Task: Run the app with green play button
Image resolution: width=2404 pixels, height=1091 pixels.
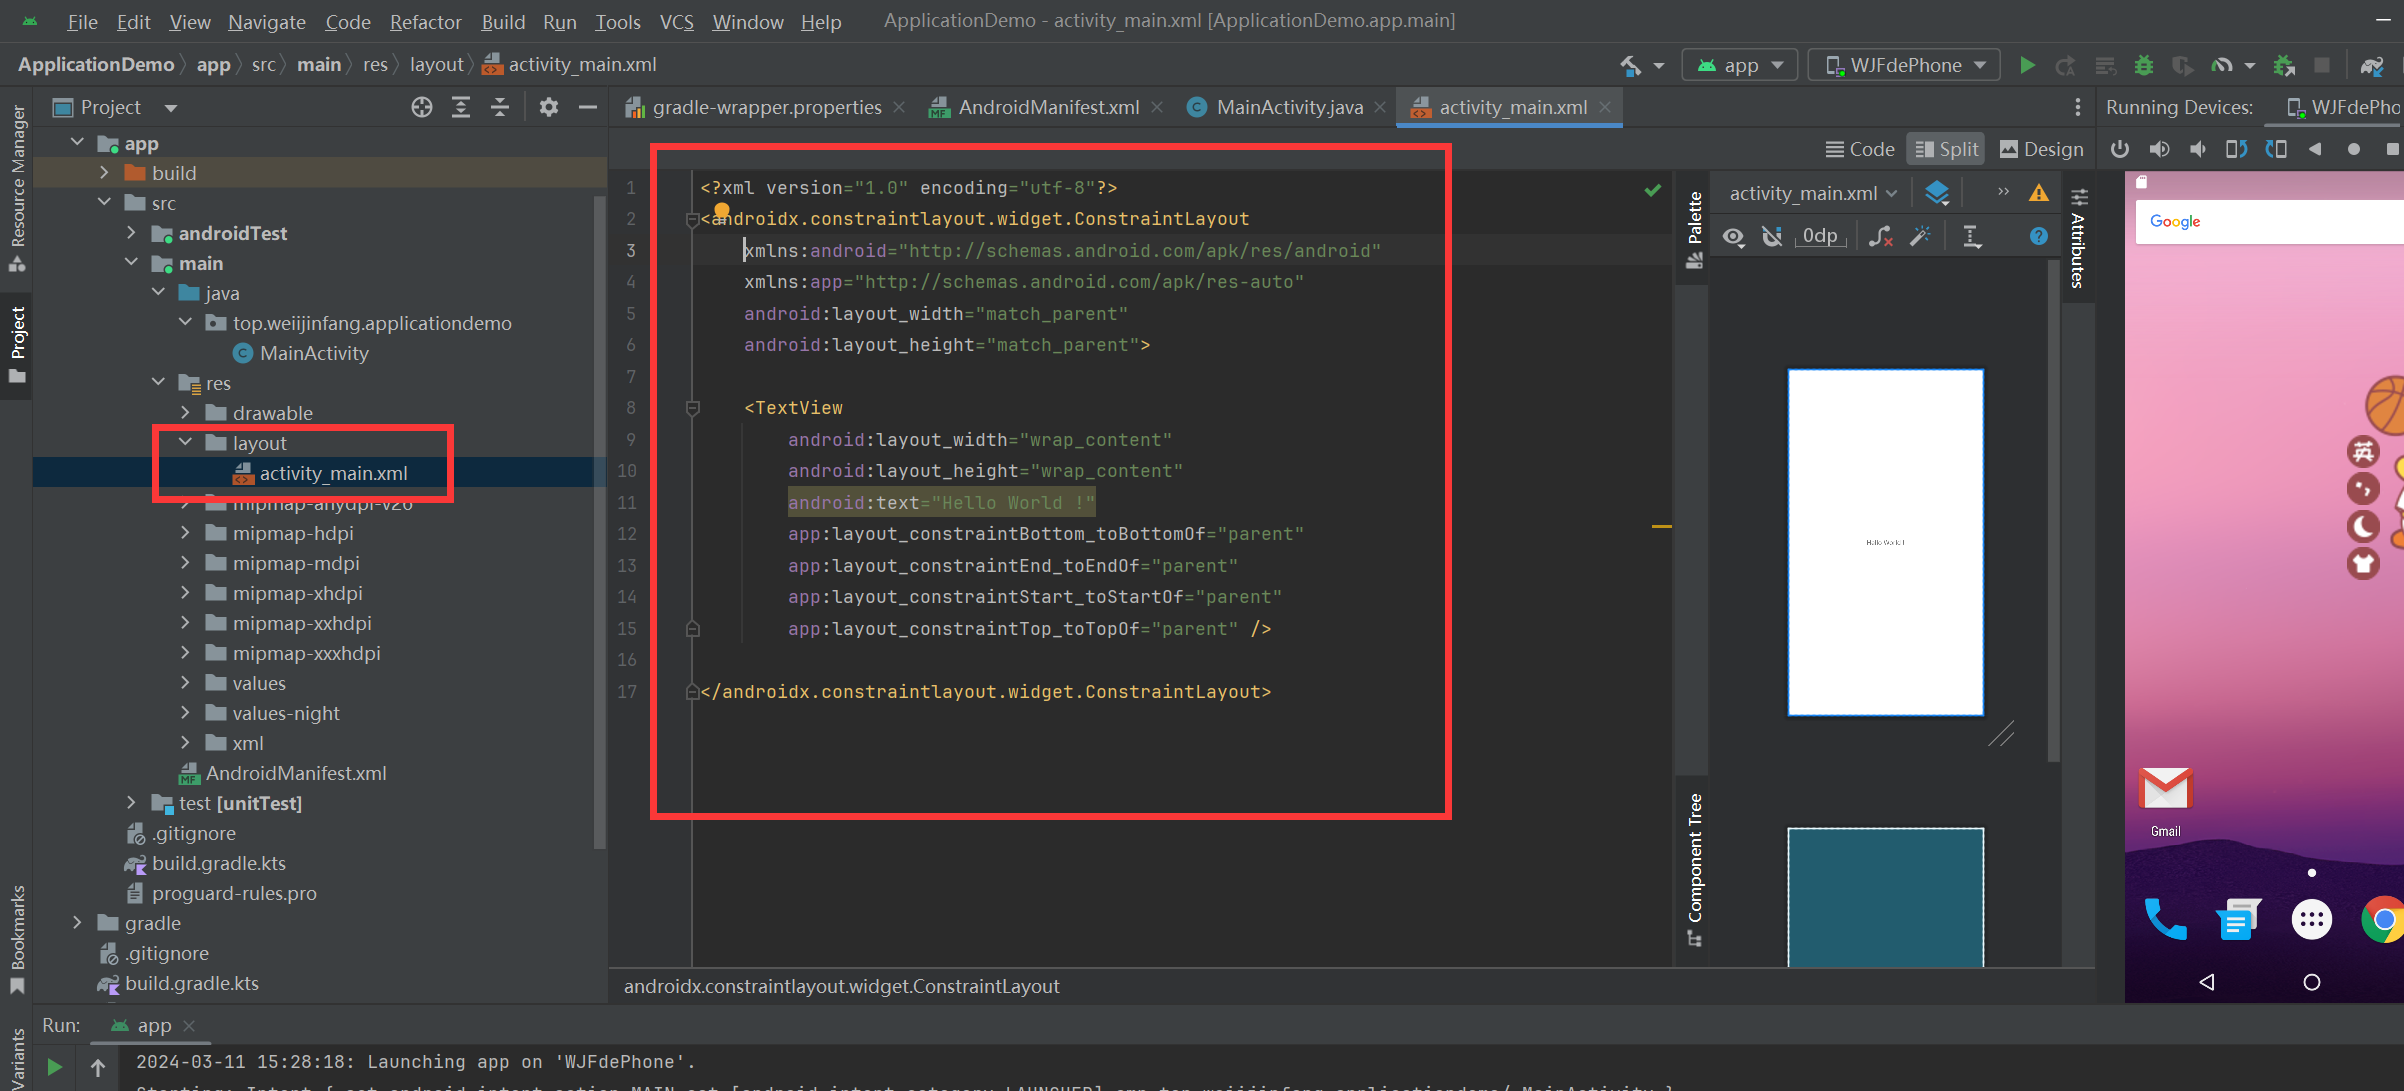Action: click(x=2027, y=65)
